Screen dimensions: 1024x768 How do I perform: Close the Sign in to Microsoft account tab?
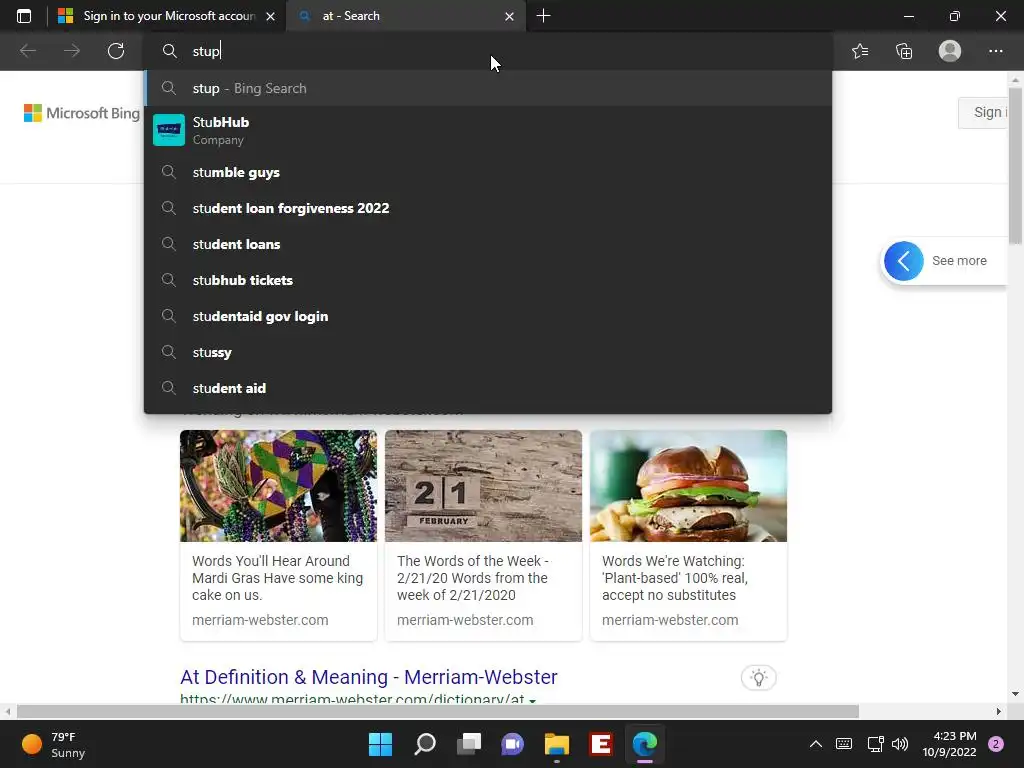270,16
